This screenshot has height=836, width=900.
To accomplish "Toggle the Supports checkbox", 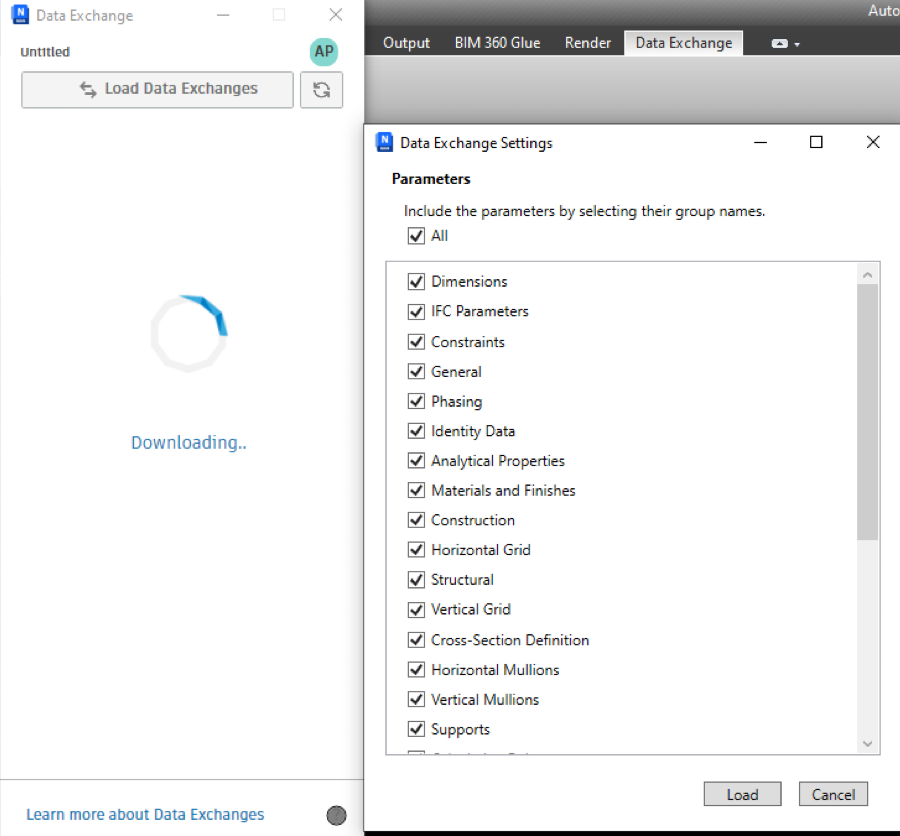I will point(416,729).
